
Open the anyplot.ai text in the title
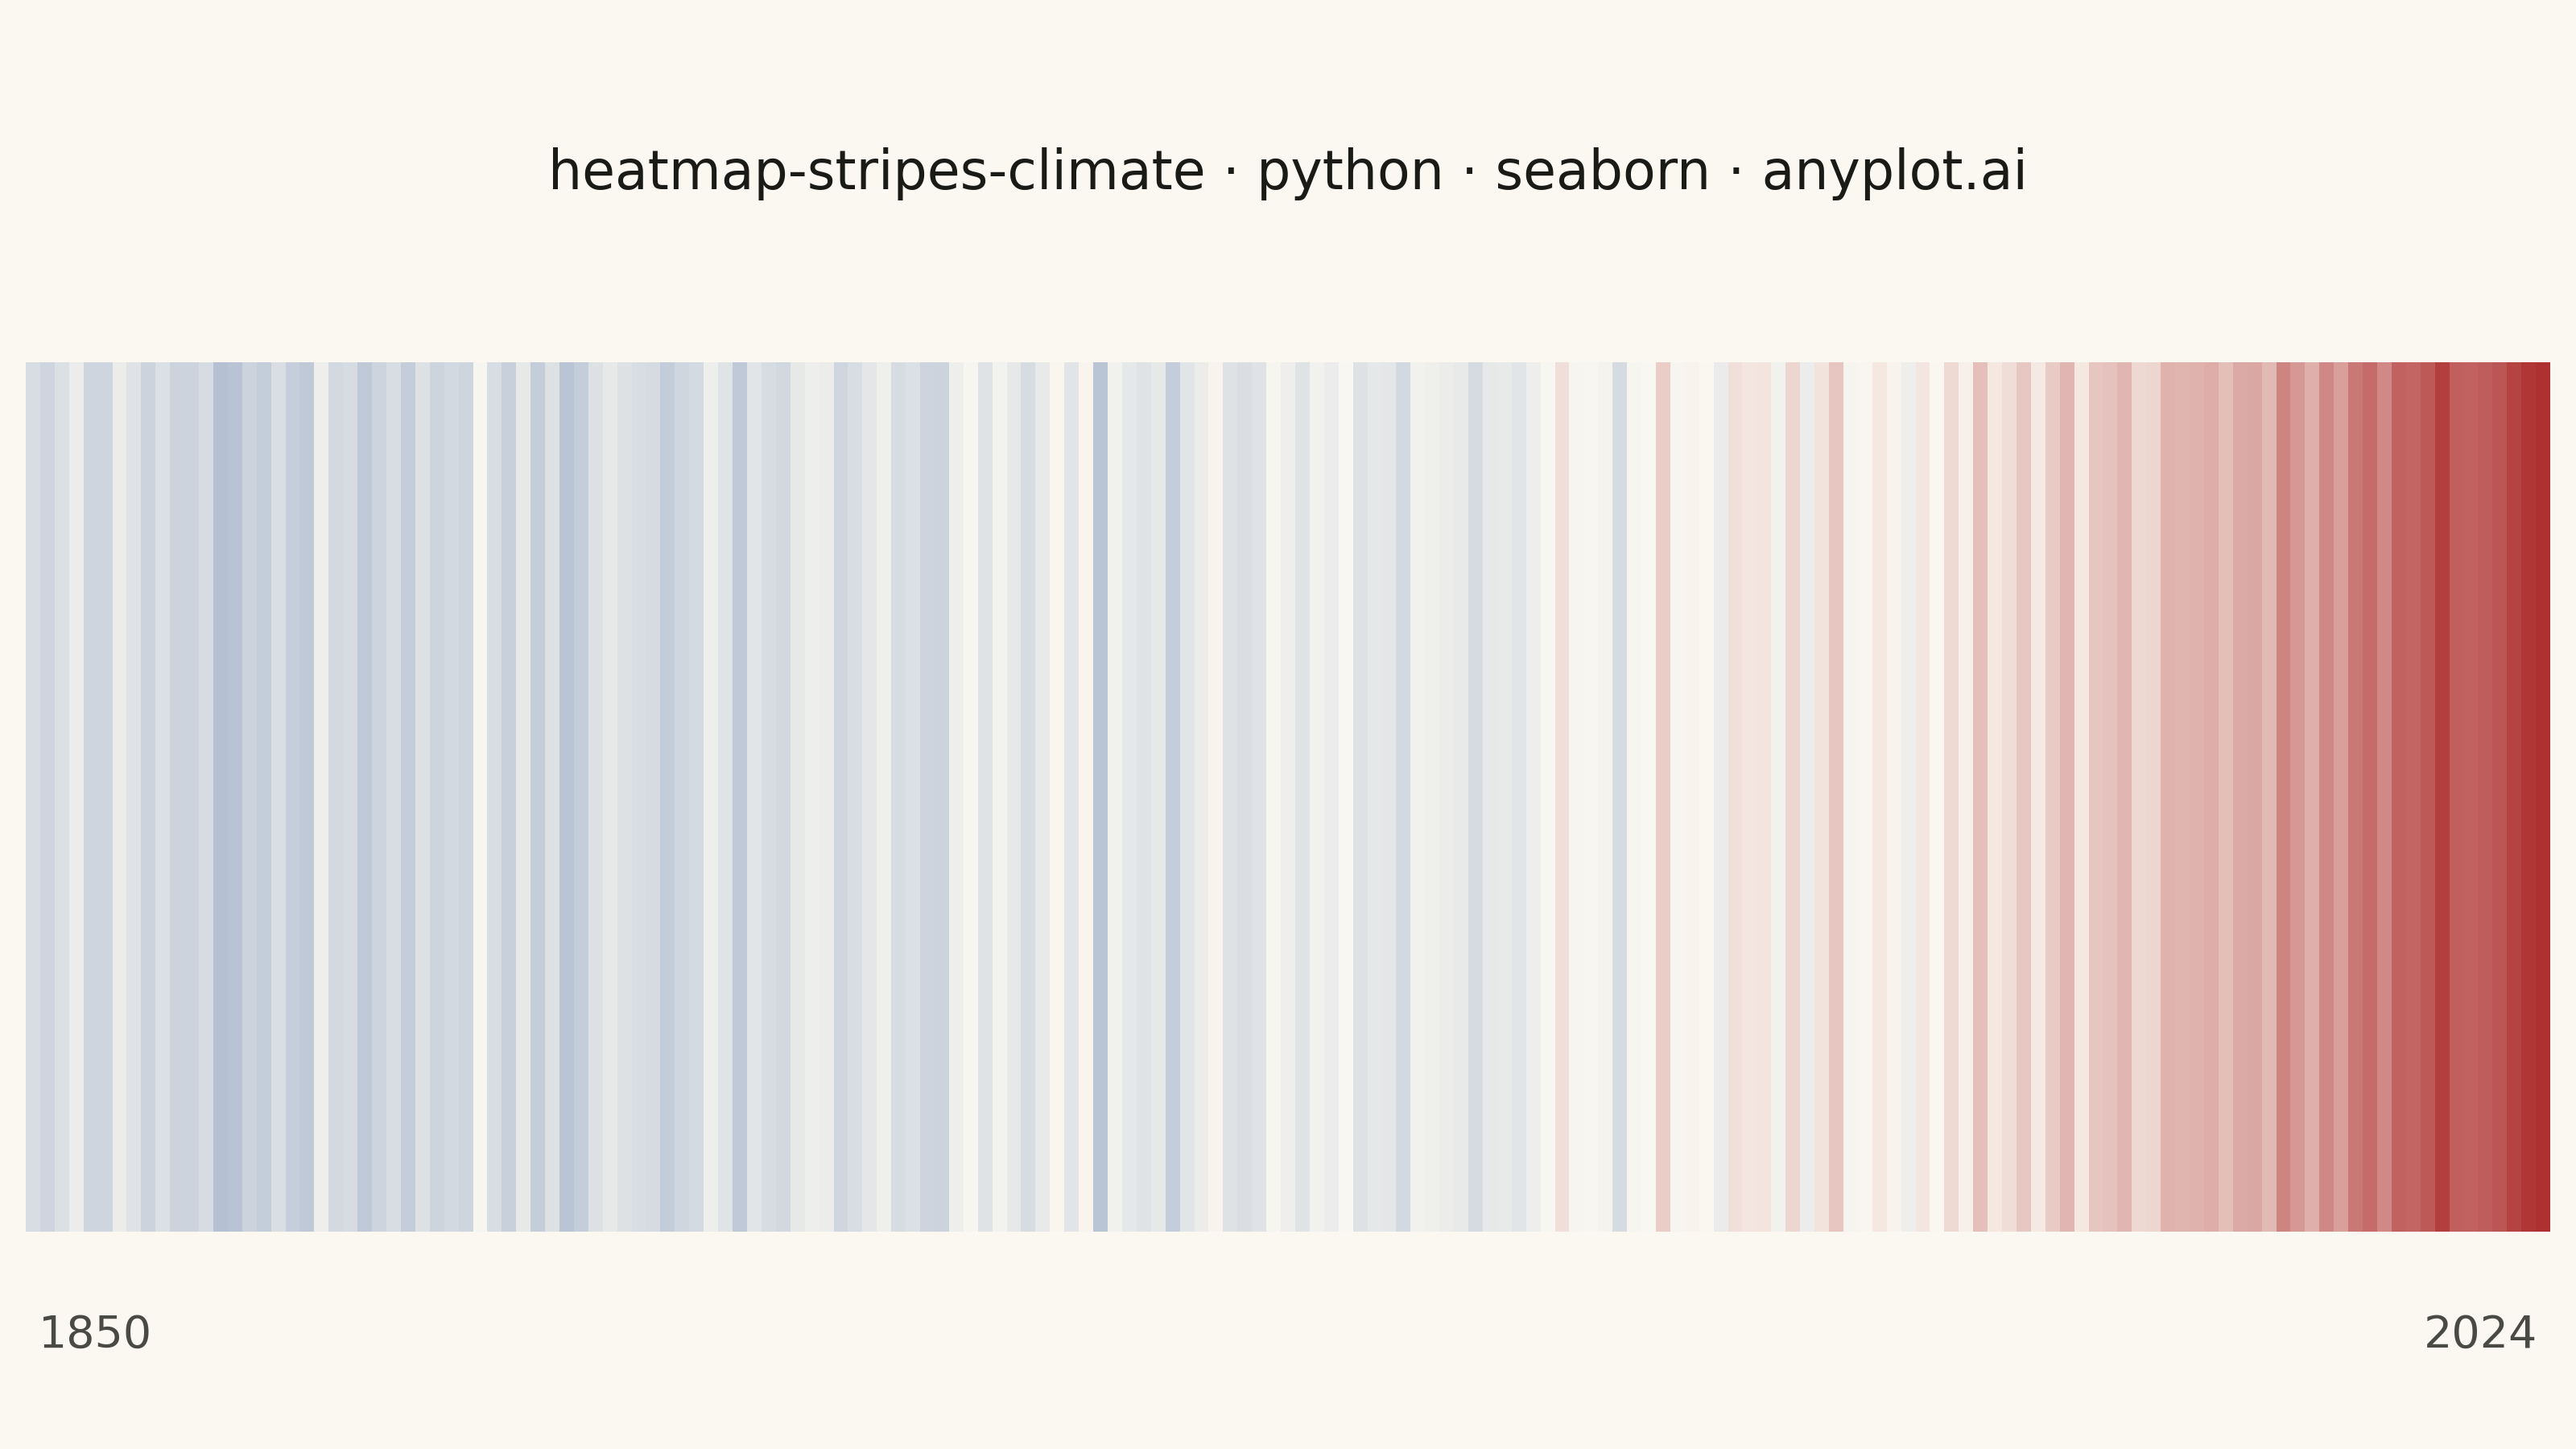pyautogui.click(x=1894, y=171)
